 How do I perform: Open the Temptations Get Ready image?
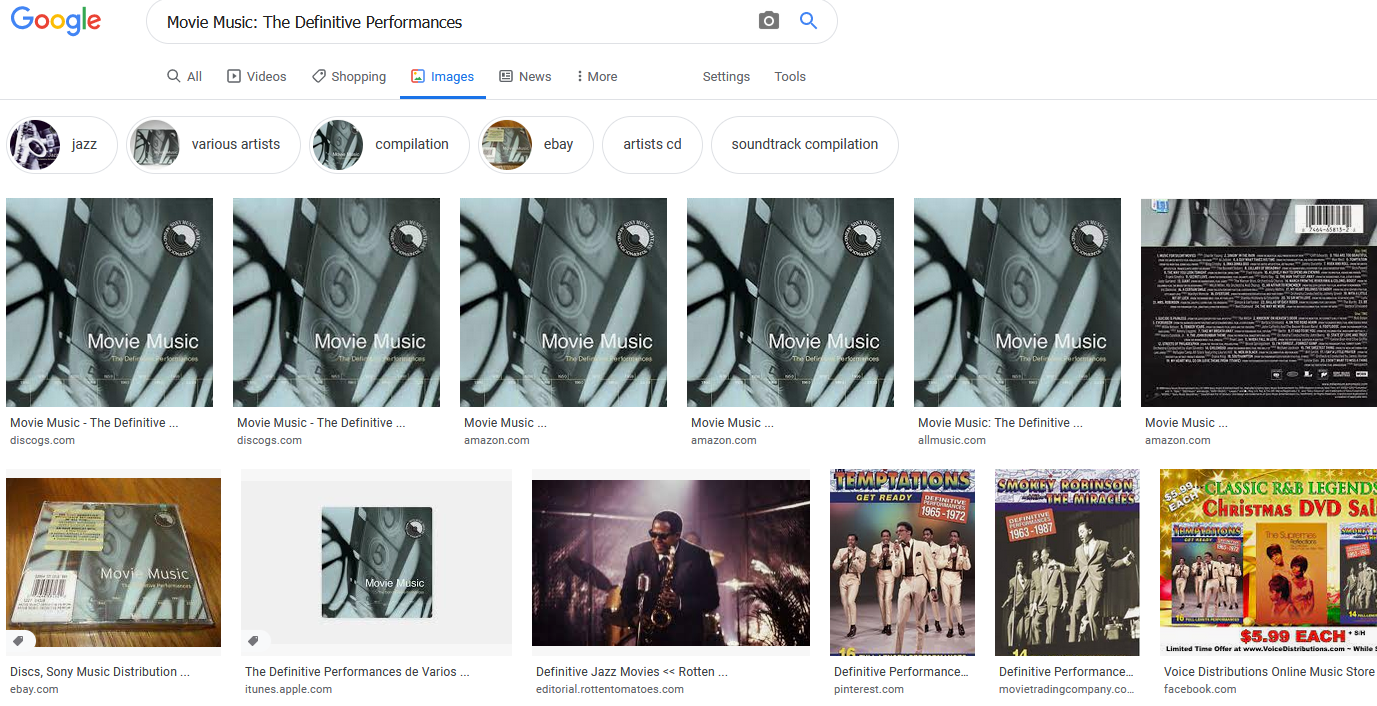pyautogui.click(x=902, y=562)
